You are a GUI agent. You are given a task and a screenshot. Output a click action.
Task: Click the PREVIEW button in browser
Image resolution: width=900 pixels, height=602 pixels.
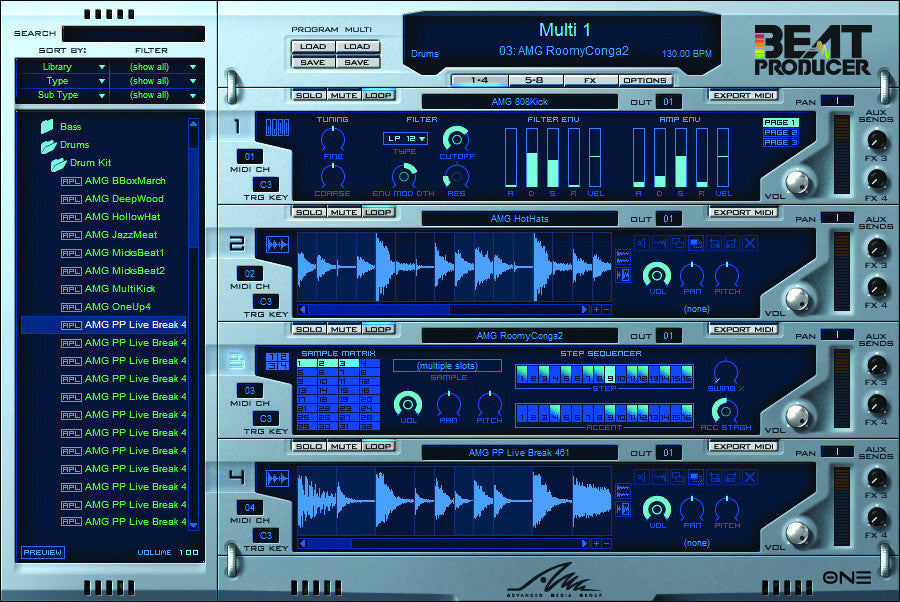(42, 552)
